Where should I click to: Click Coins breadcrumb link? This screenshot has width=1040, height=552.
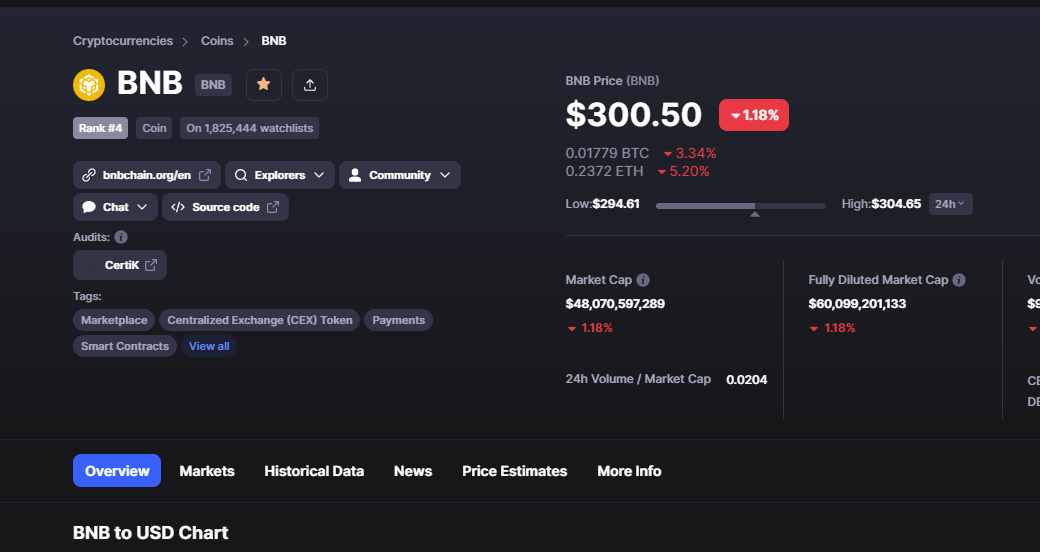click(x=217, y=41)
